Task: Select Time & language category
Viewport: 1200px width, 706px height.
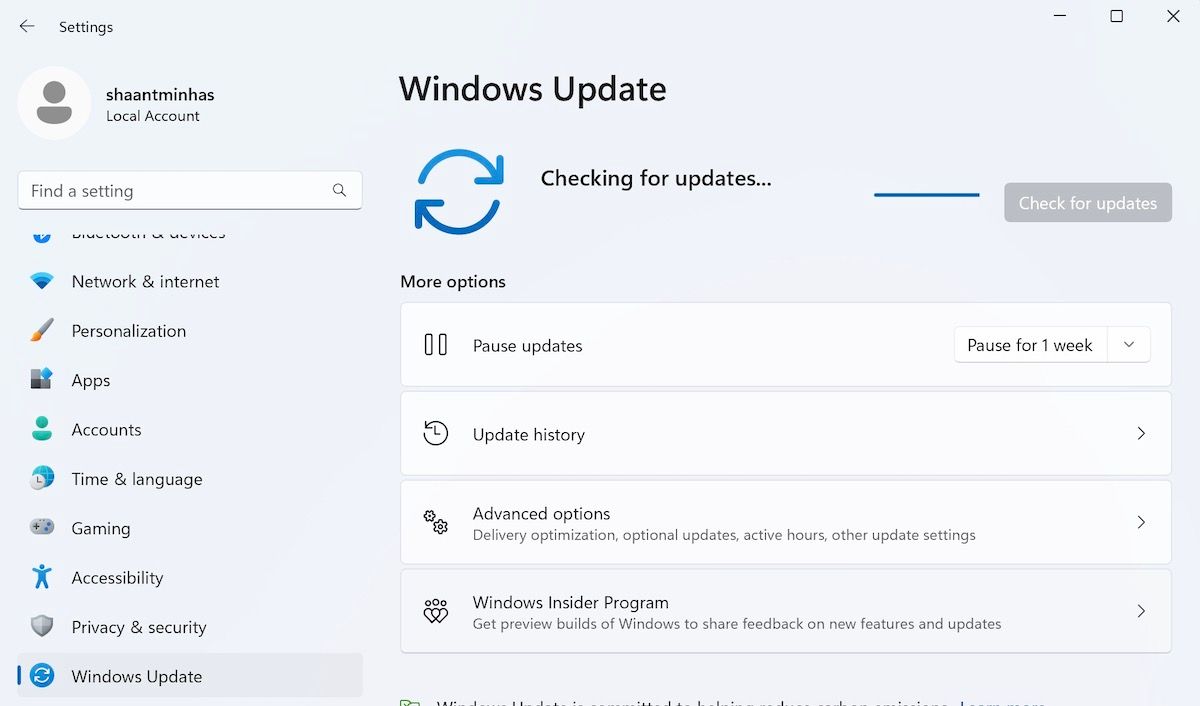Action: point(190,479)
